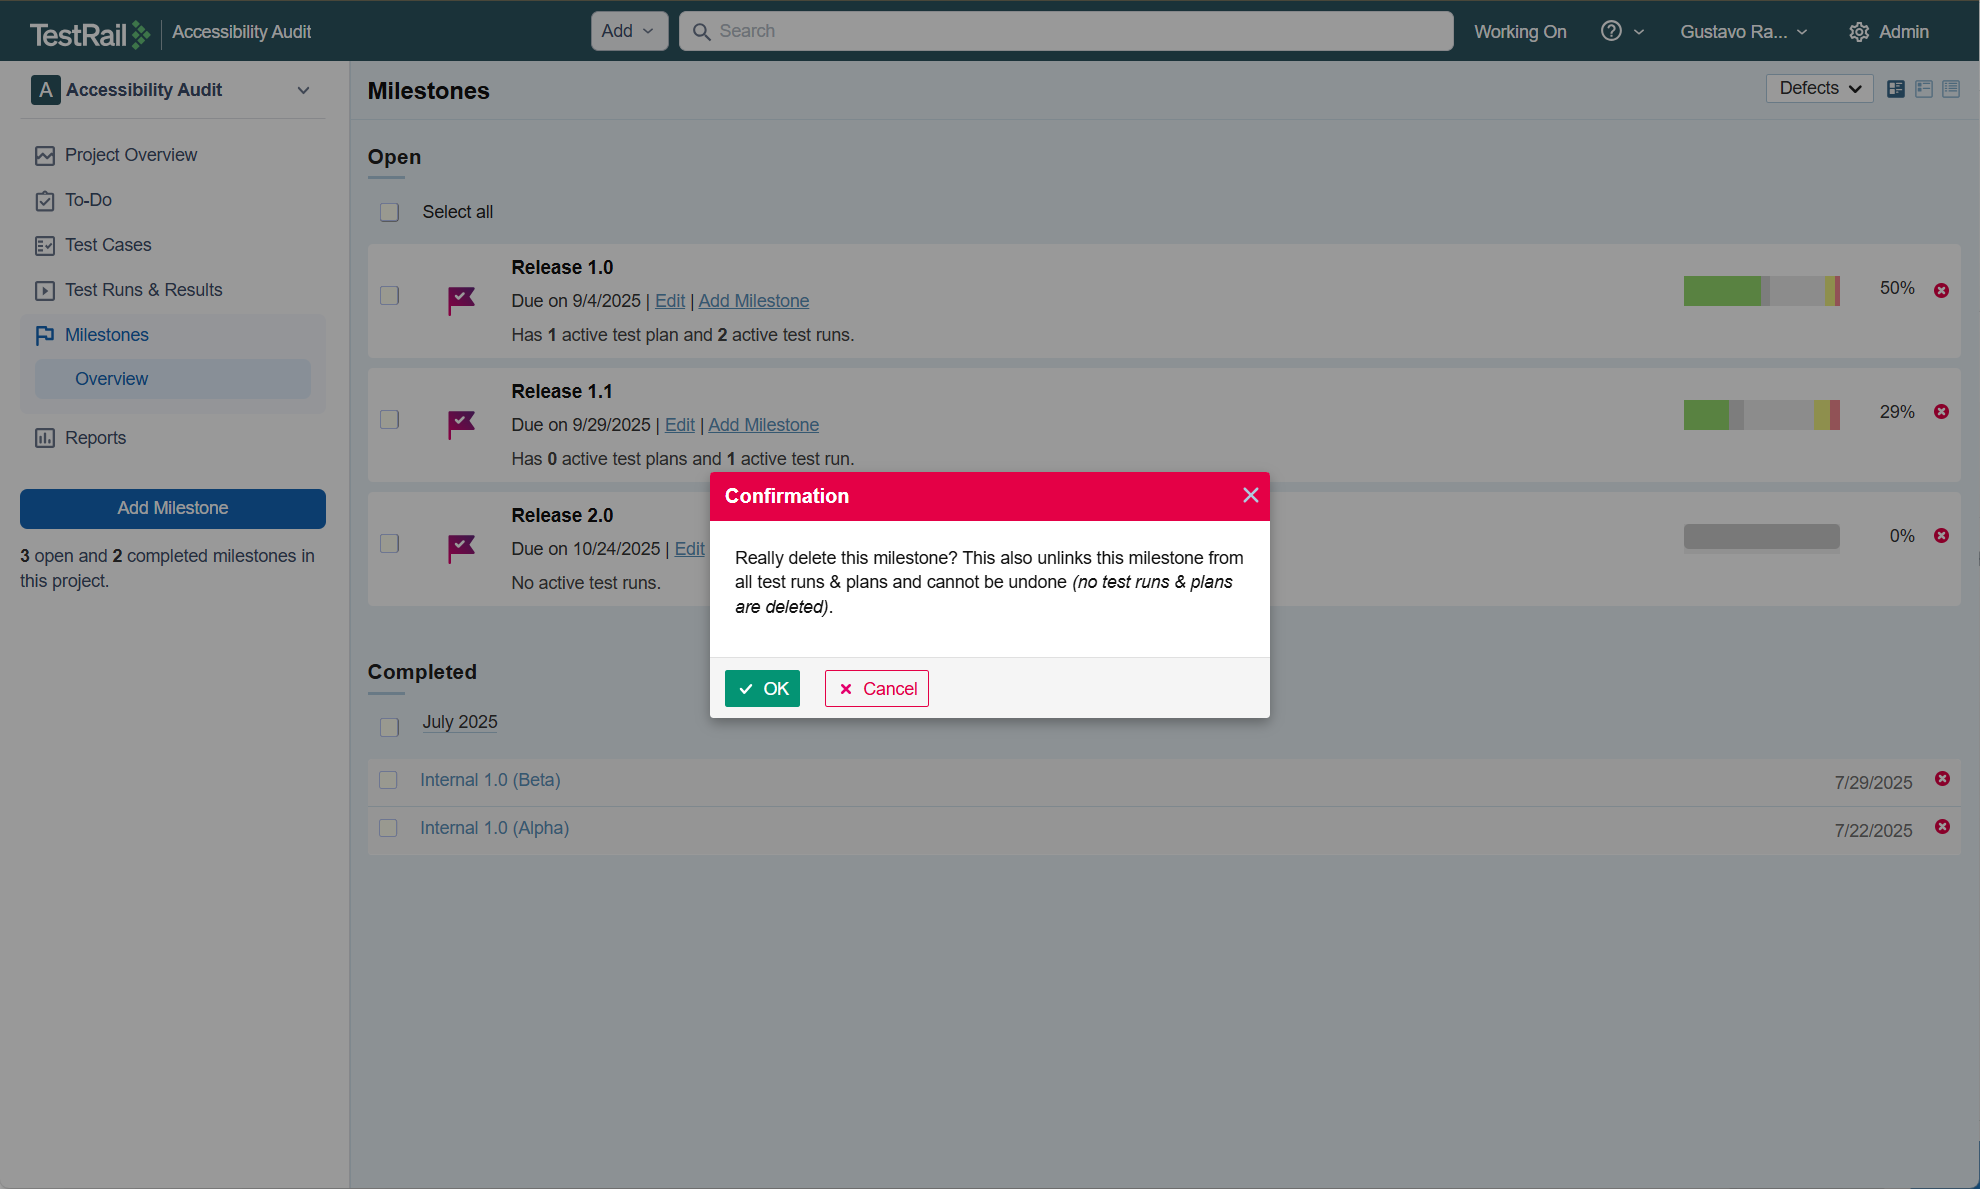The image size is (1980, 1189).
Task: Open the Defects dropdown
Action: 1819,89
